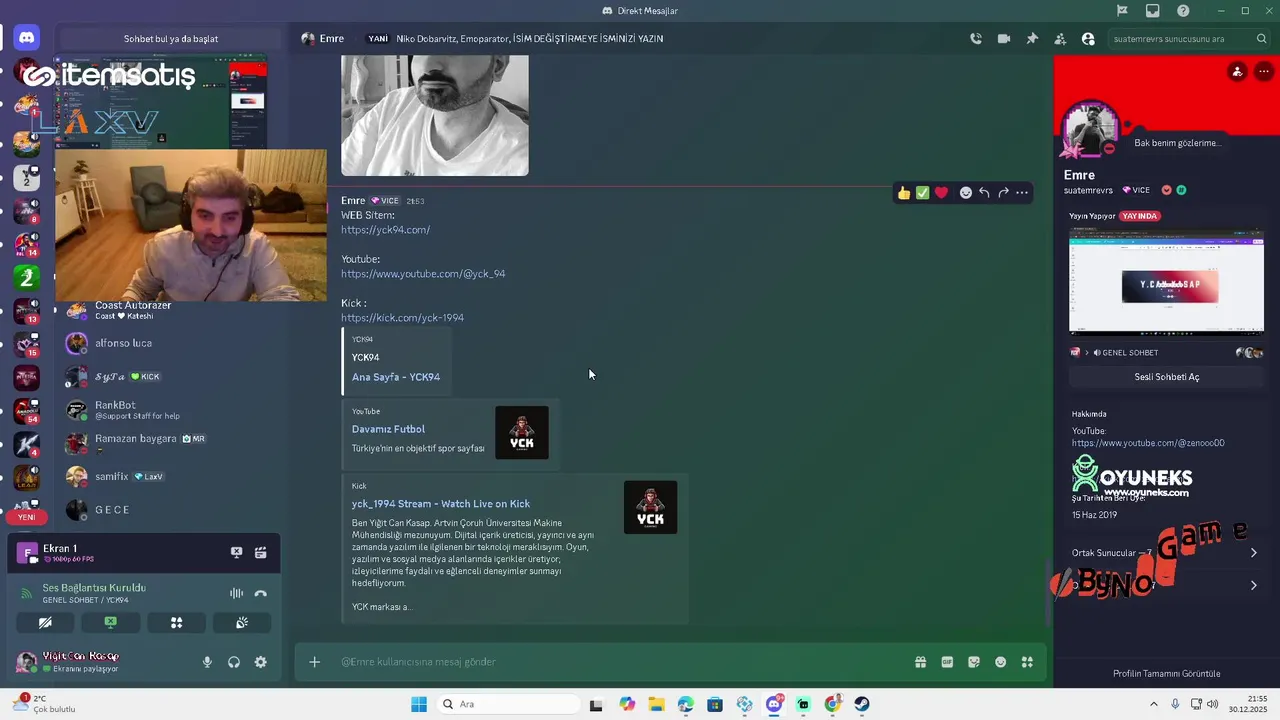Click YCK thumbnail in YouTube embed
Image resolution: width=1280 pixels, height=720 pixels.
pyautogui.click(x=522, y=433)
